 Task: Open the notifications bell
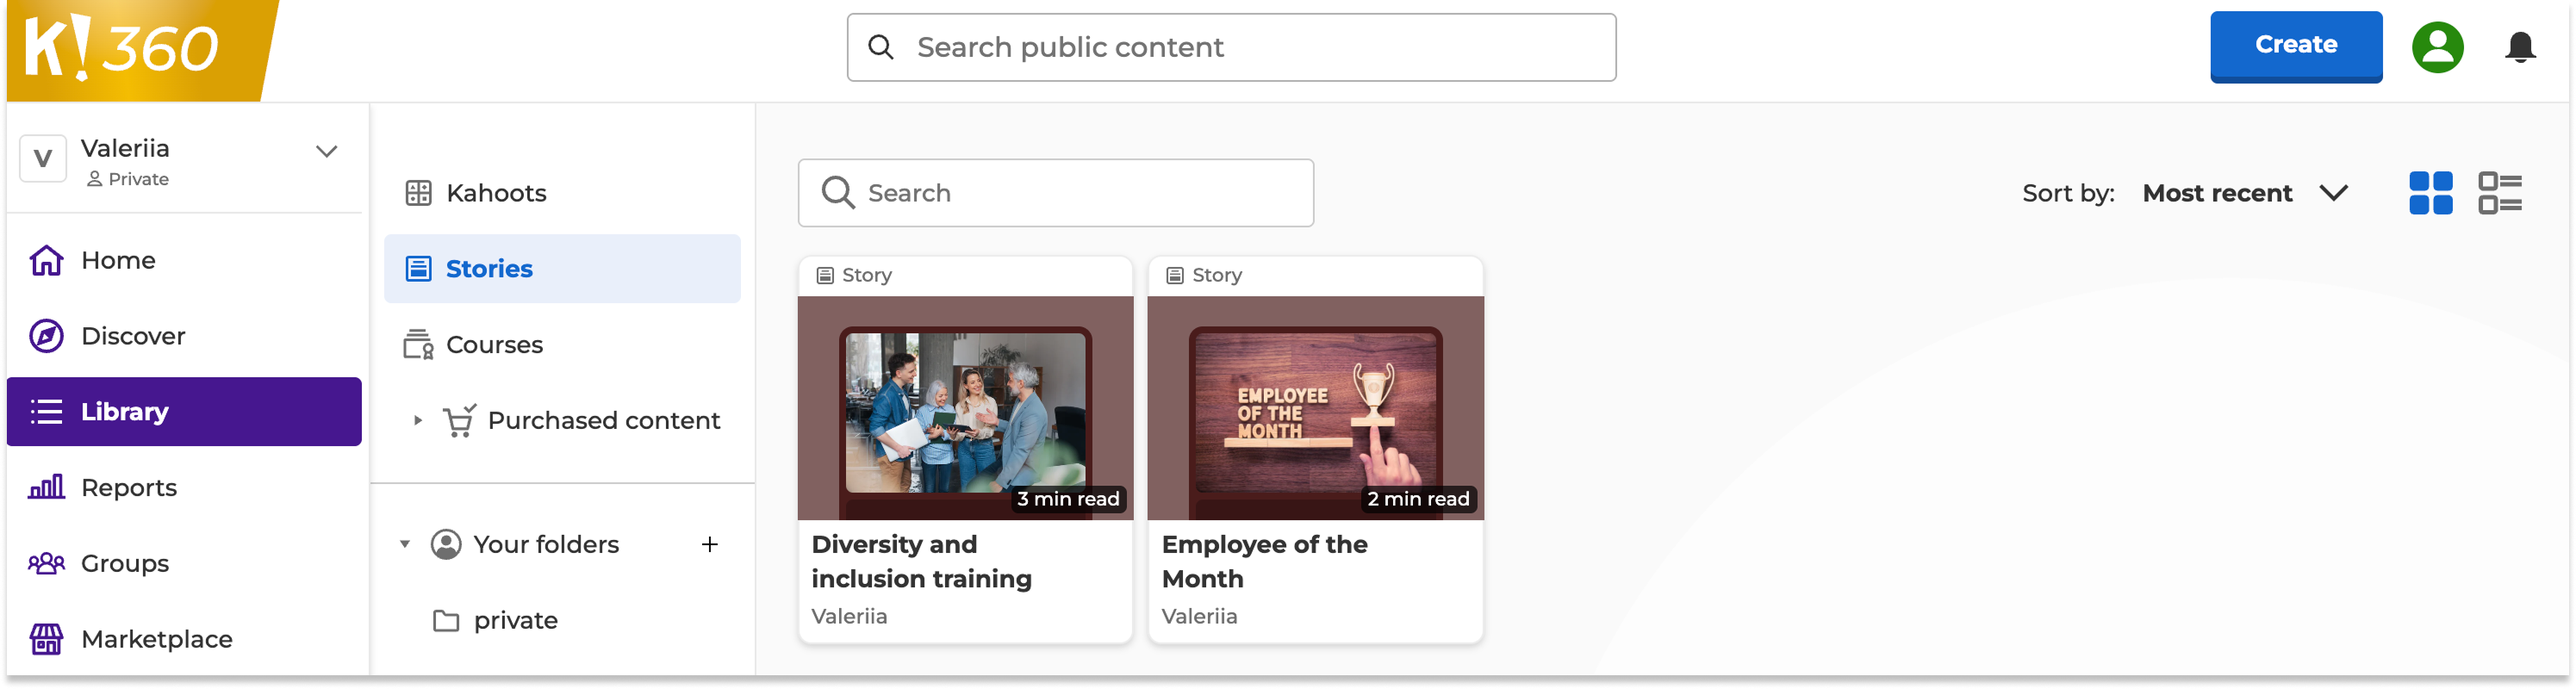click(x=2519, y=47)
